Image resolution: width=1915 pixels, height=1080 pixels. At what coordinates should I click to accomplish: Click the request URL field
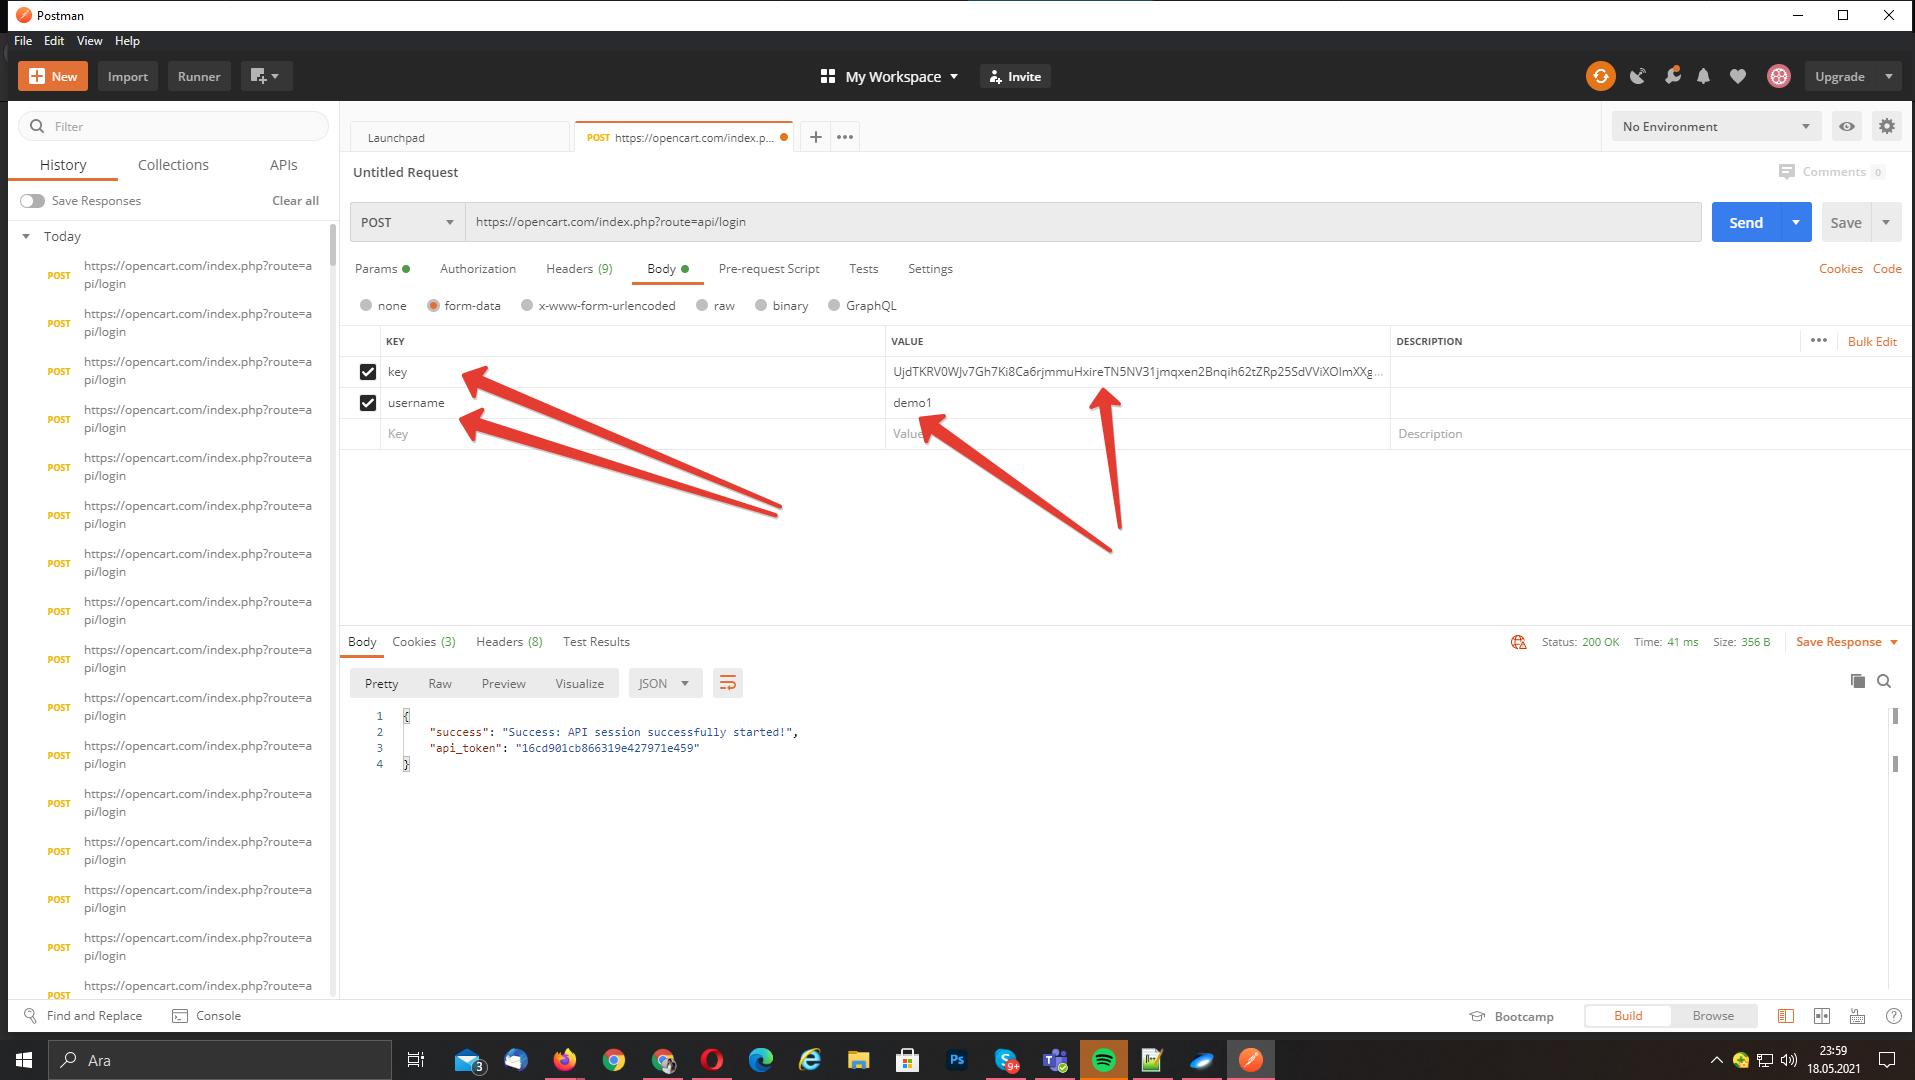point(1083,222)
